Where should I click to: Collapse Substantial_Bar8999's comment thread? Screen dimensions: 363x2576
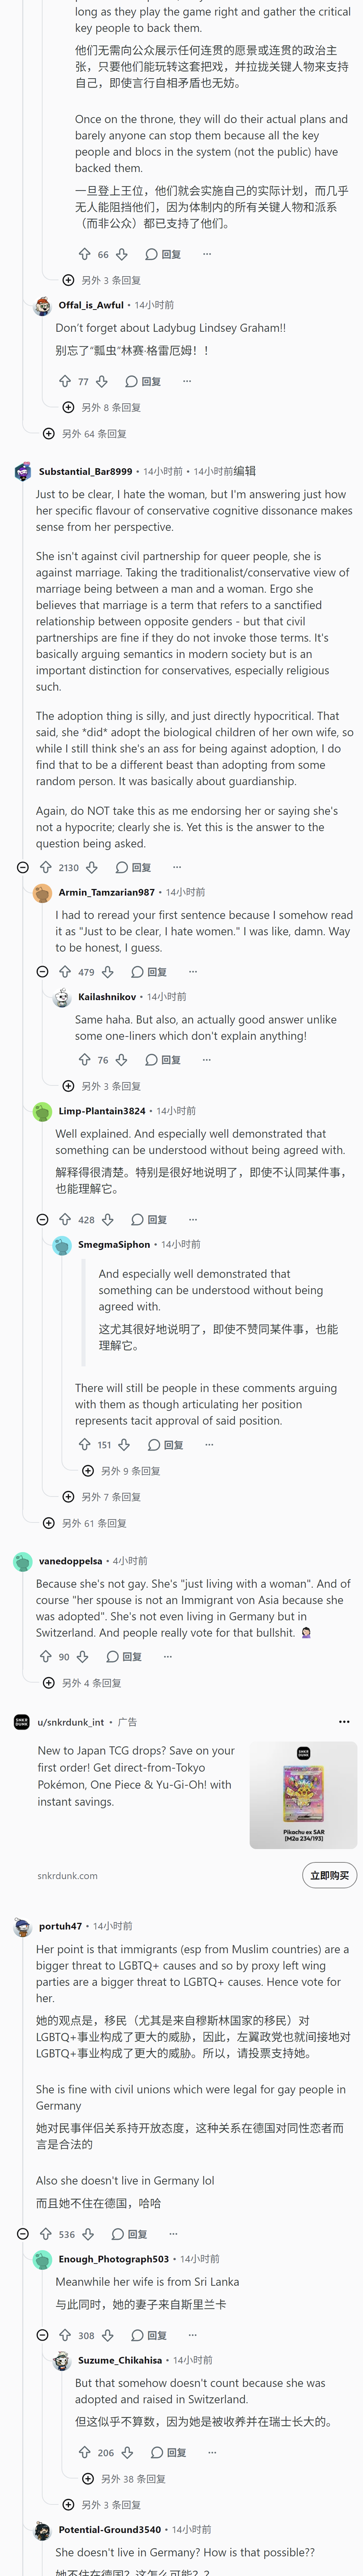pos(23,867)
